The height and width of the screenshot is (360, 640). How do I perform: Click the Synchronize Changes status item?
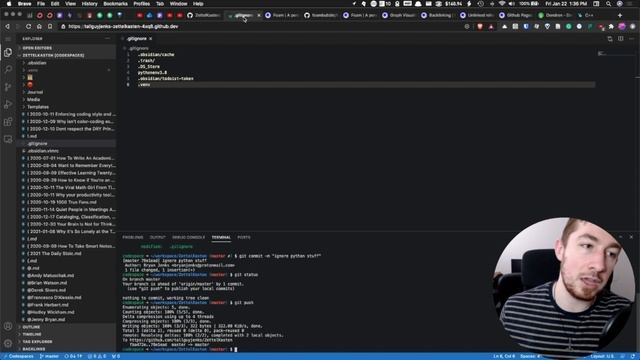(73, 356)
